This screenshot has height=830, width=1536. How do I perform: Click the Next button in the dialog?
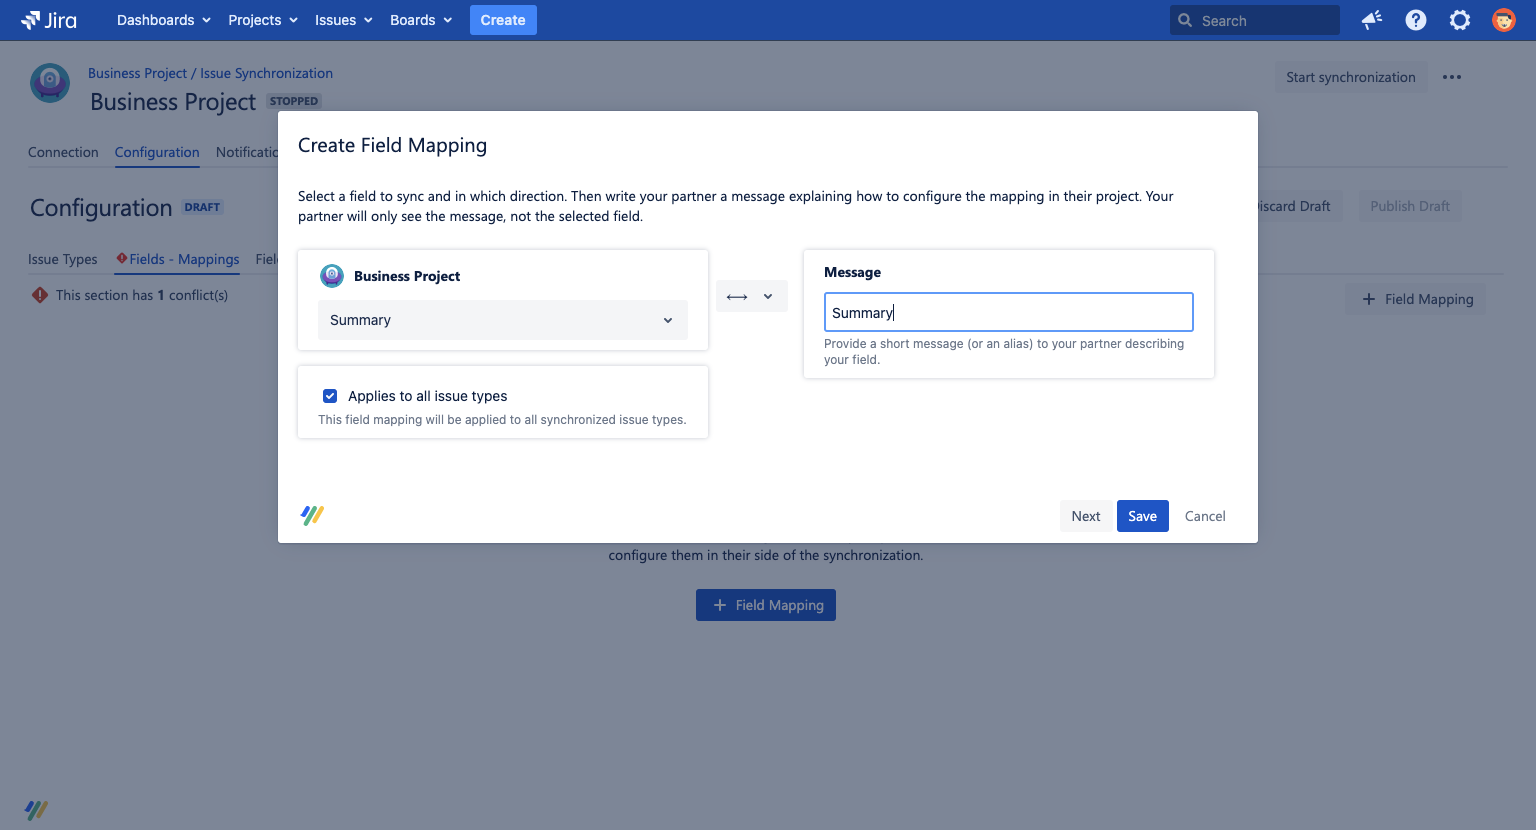click(x=1086, y=516)
